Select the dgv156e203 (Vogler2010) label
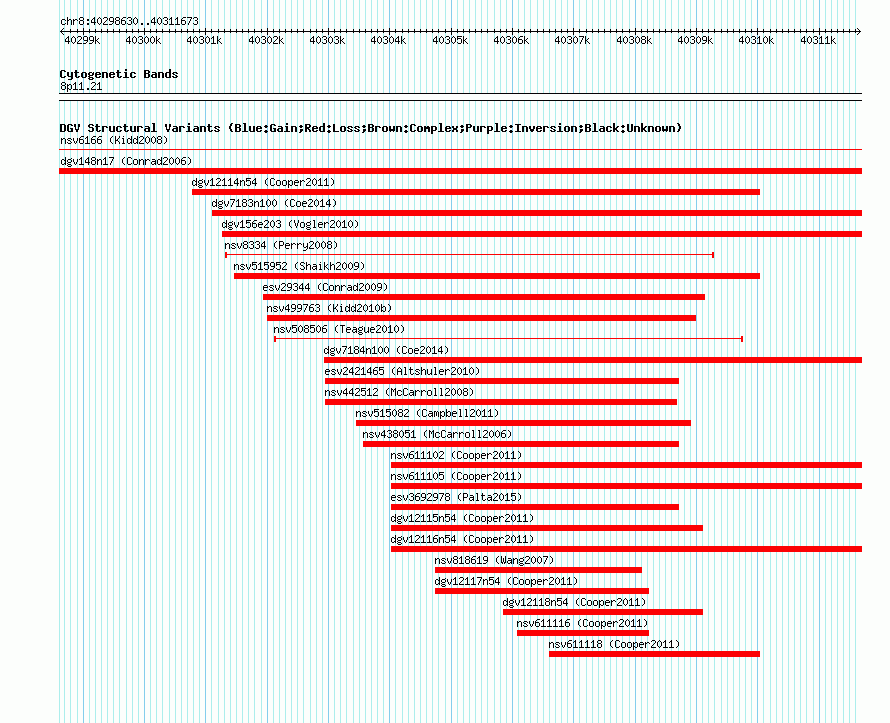 point(290,224)
